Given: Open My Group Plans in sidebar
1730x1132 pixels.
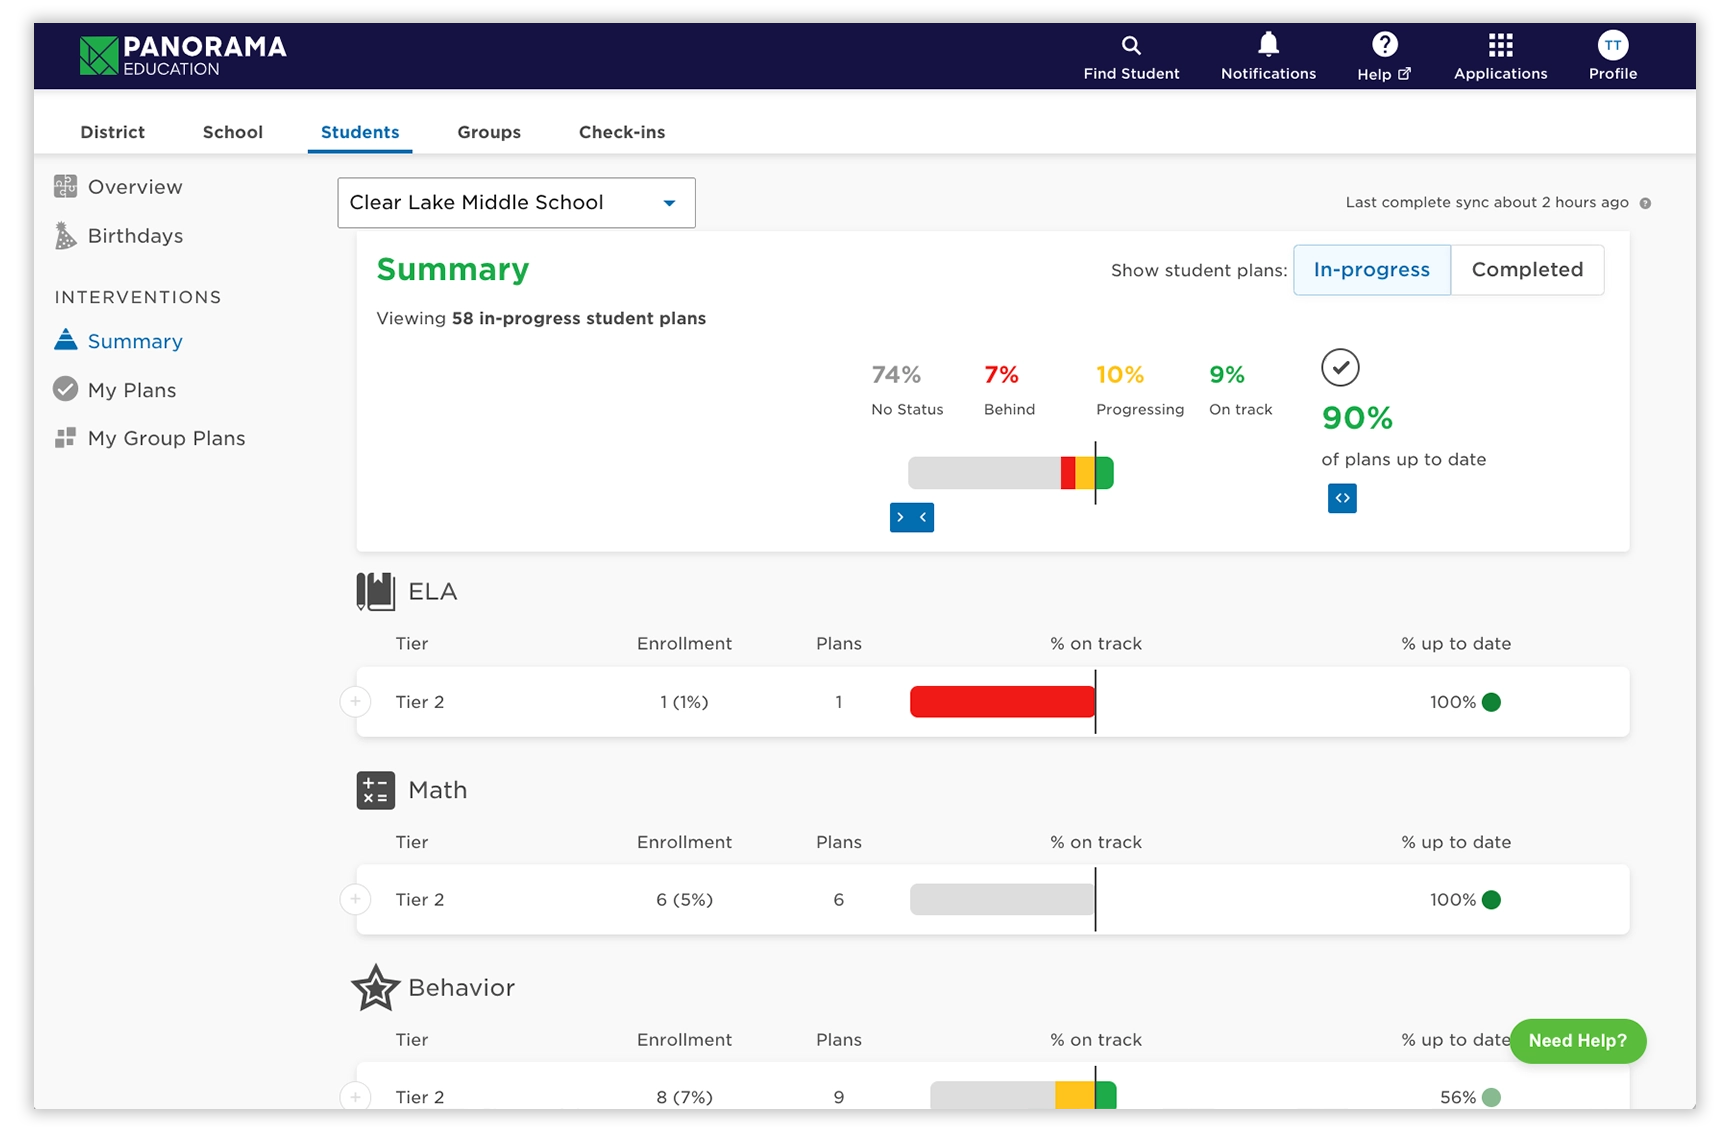Looking at the screenshot, I should [x=166, y=438].
